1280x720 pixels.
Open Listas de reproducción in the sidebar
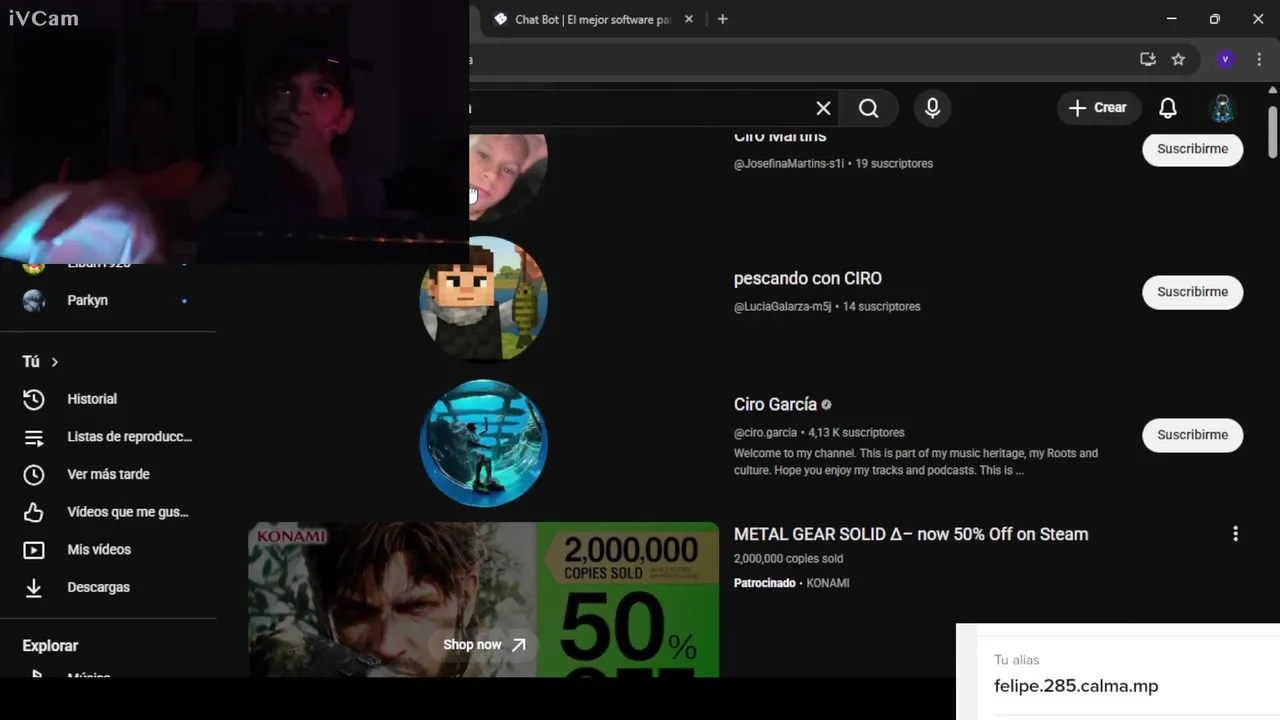coord(107,437)
